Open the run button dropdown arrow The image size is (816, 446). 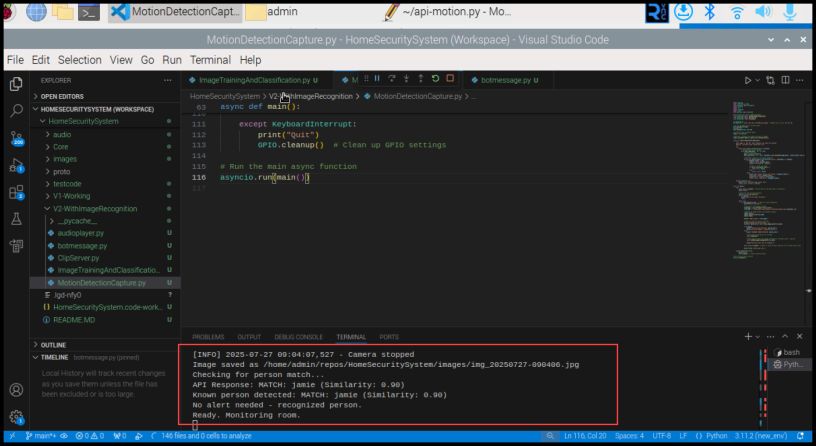point(757,80)
